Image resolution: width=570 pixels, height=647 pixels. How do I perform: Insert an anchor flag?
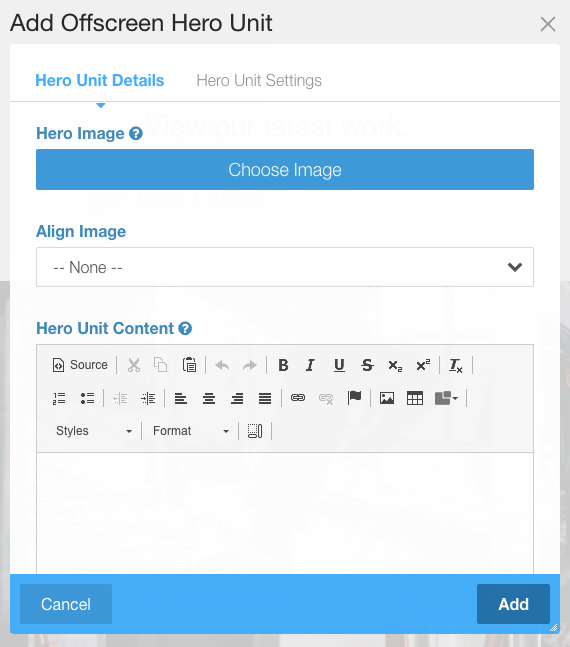pyautogui.click(x=354, y=398)
